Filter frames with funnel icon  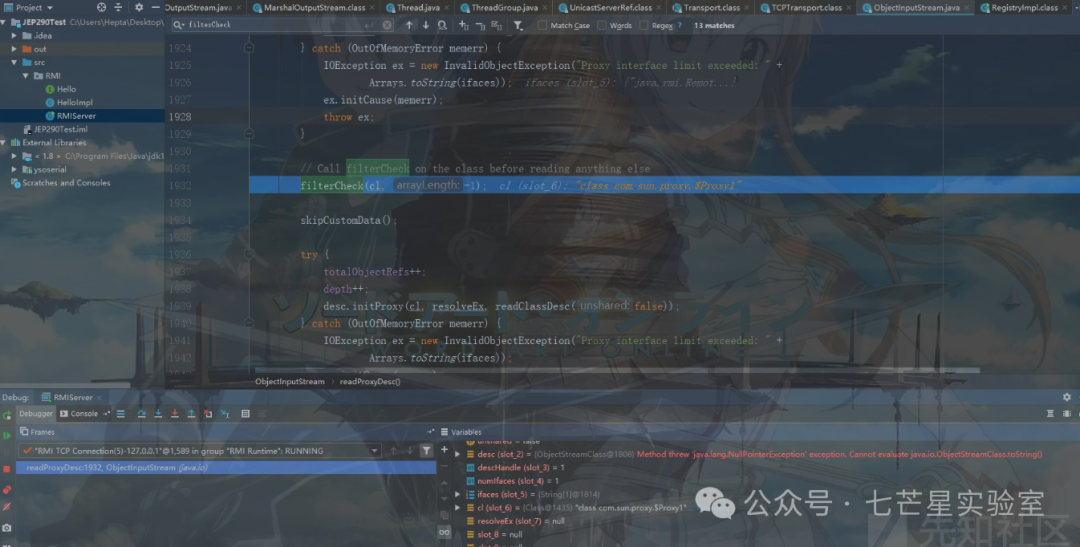(x=426, y=451)
